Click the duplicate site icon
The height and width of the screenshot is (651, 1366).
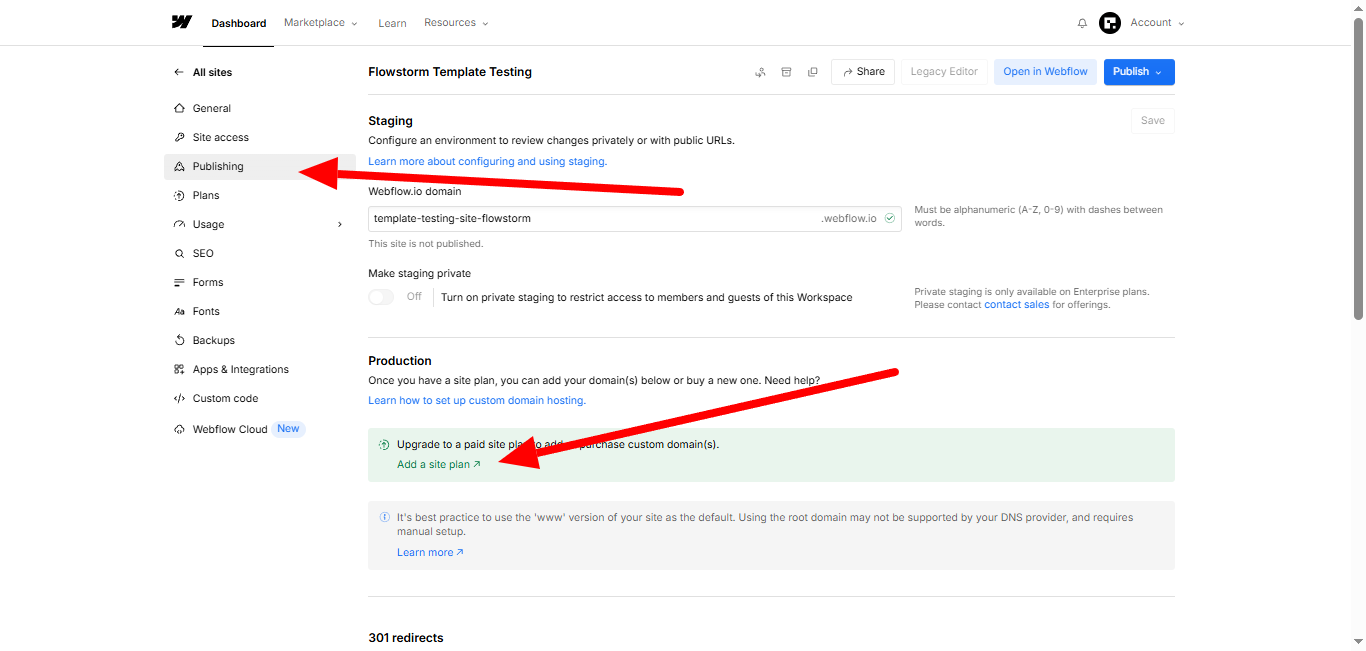pos(812,72)
